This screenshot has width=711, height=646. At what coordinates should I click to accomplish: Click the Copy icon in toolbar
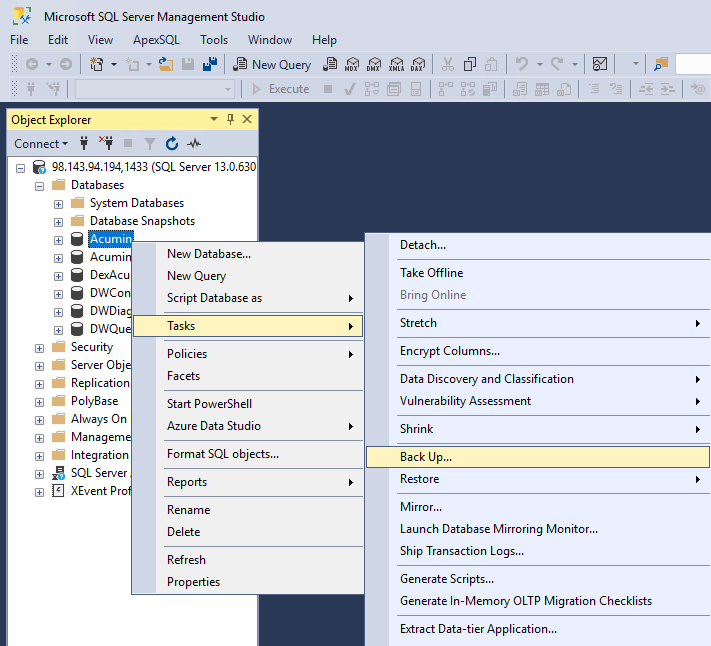click(470, 65)
